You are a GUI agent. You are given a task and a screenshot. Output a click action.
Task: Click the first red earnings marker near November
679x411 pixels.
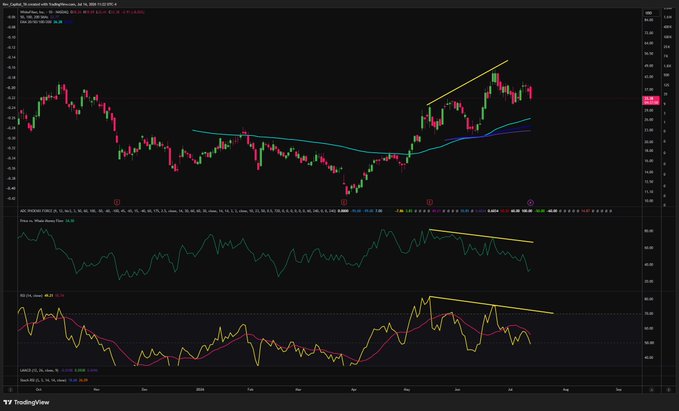click(117, 202)
